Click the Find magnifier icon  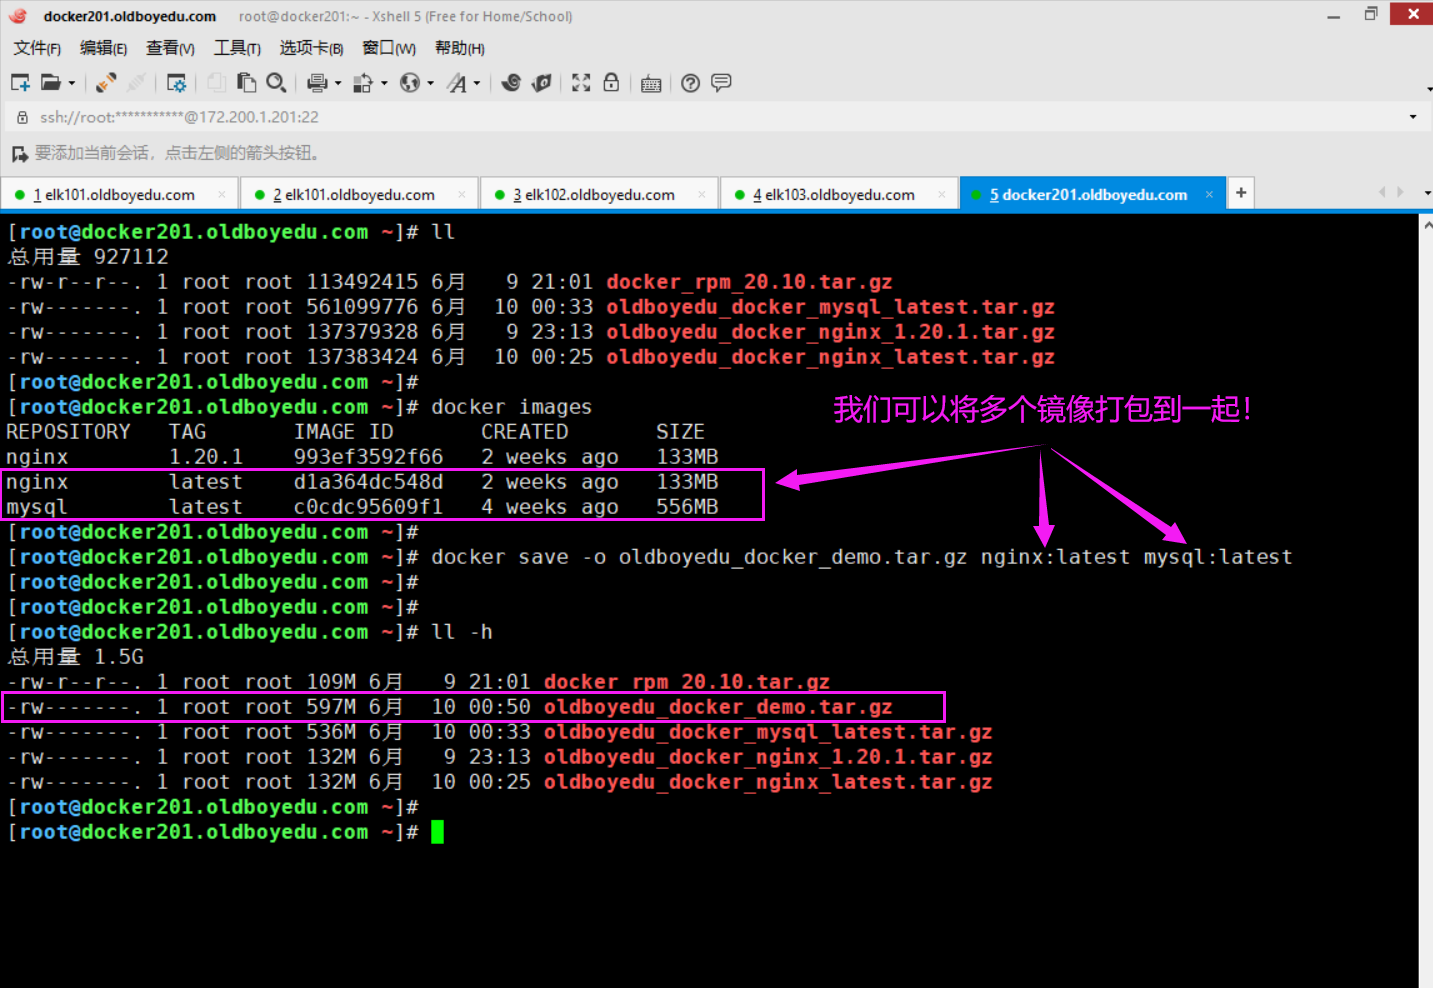pos(277,83)
